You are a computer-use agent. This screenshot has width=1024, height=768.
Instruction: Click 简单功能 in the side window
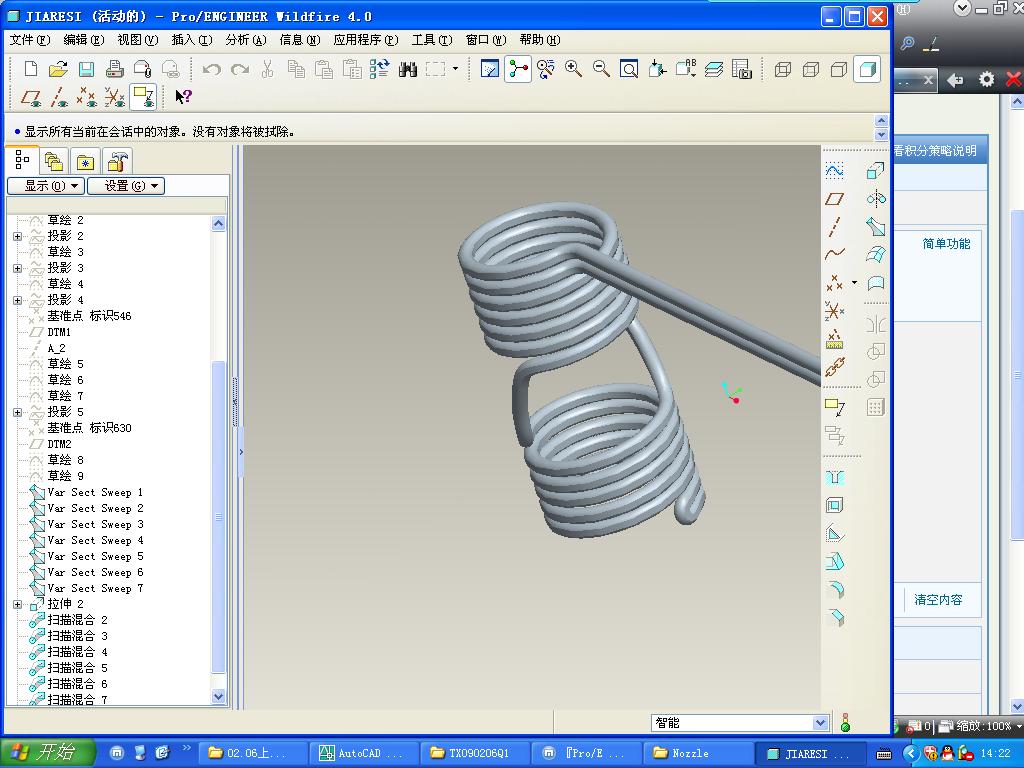946,244
